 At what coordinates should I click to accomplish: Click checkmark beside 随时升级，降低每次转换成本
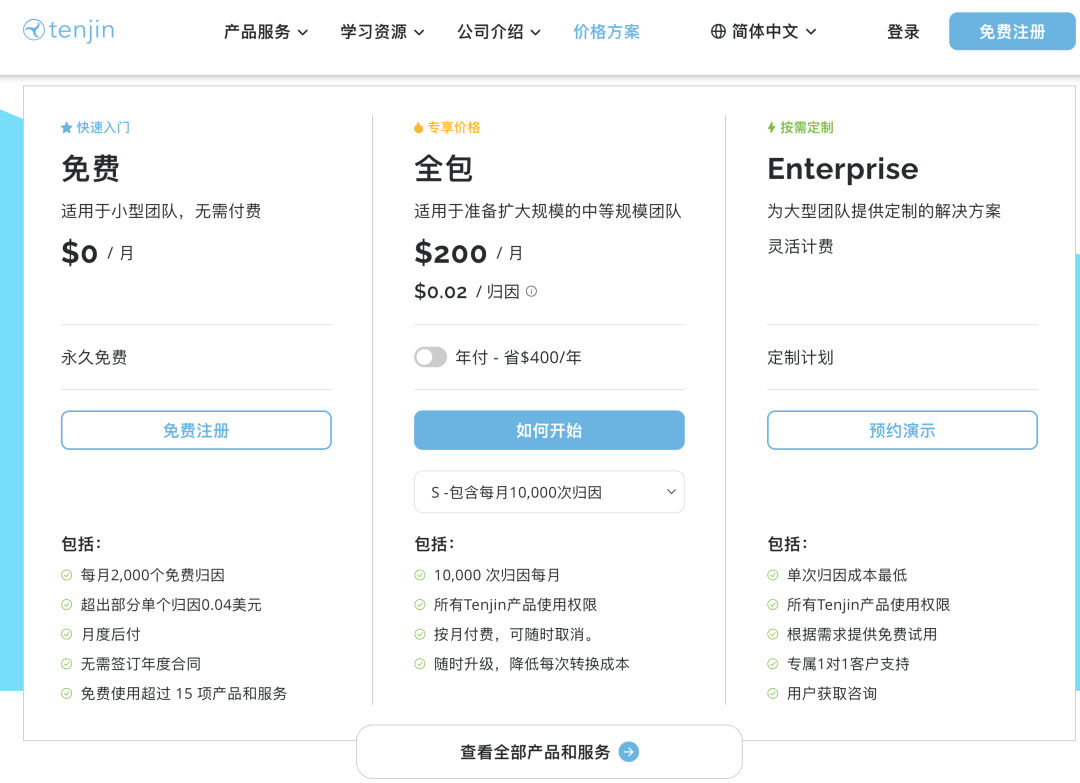(x=420, y=664)
